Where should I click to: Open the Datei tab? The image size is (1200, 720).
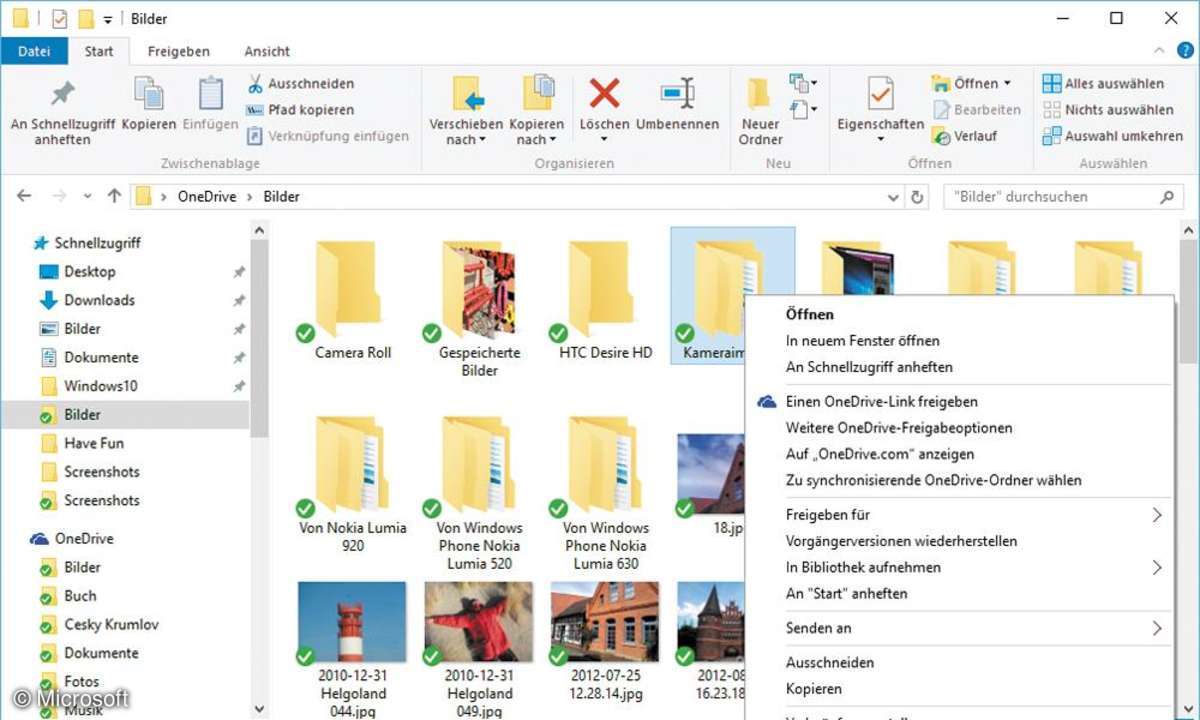(x=34, y=51)
